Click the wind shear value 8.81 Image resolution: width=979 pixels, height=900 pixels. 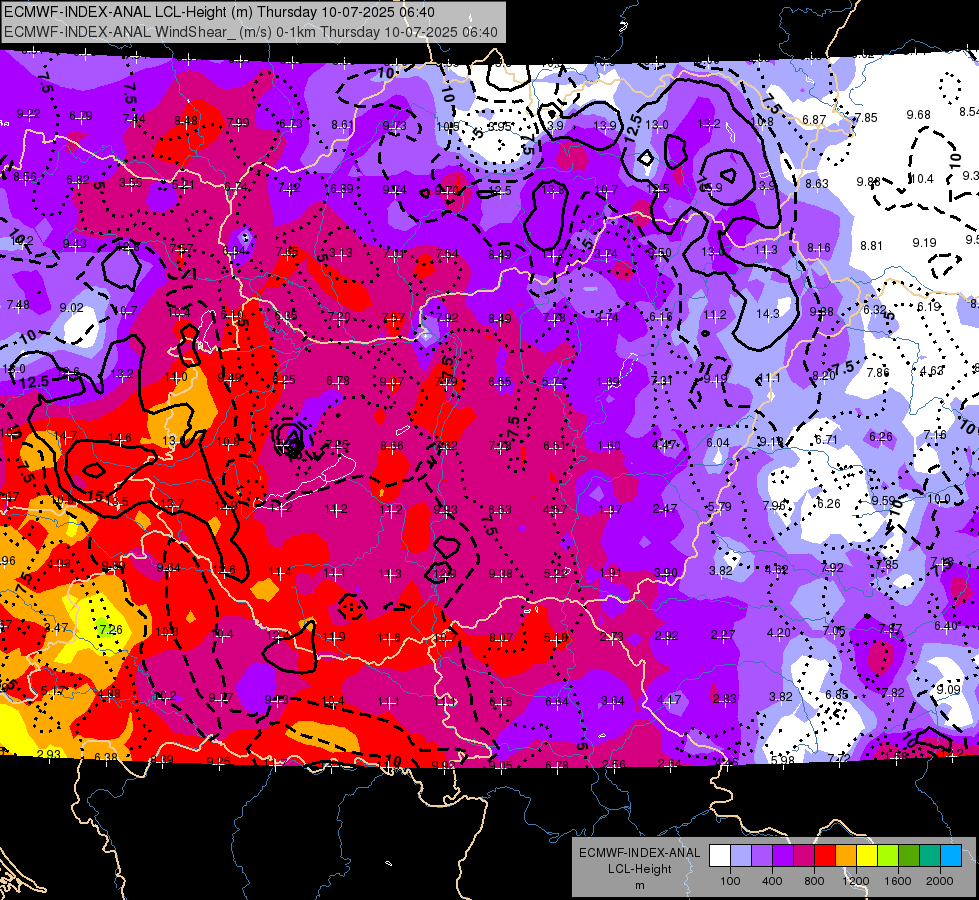click(871, 245)
